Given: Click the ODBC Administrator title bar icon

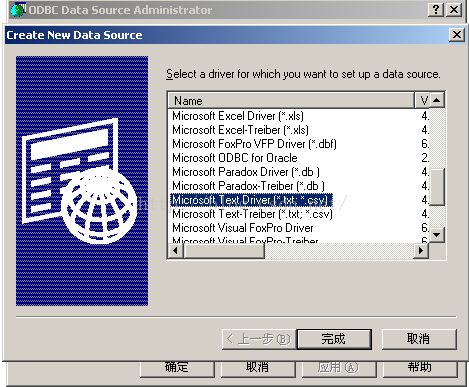Looking at the screenshot, I should pos(18,9).
